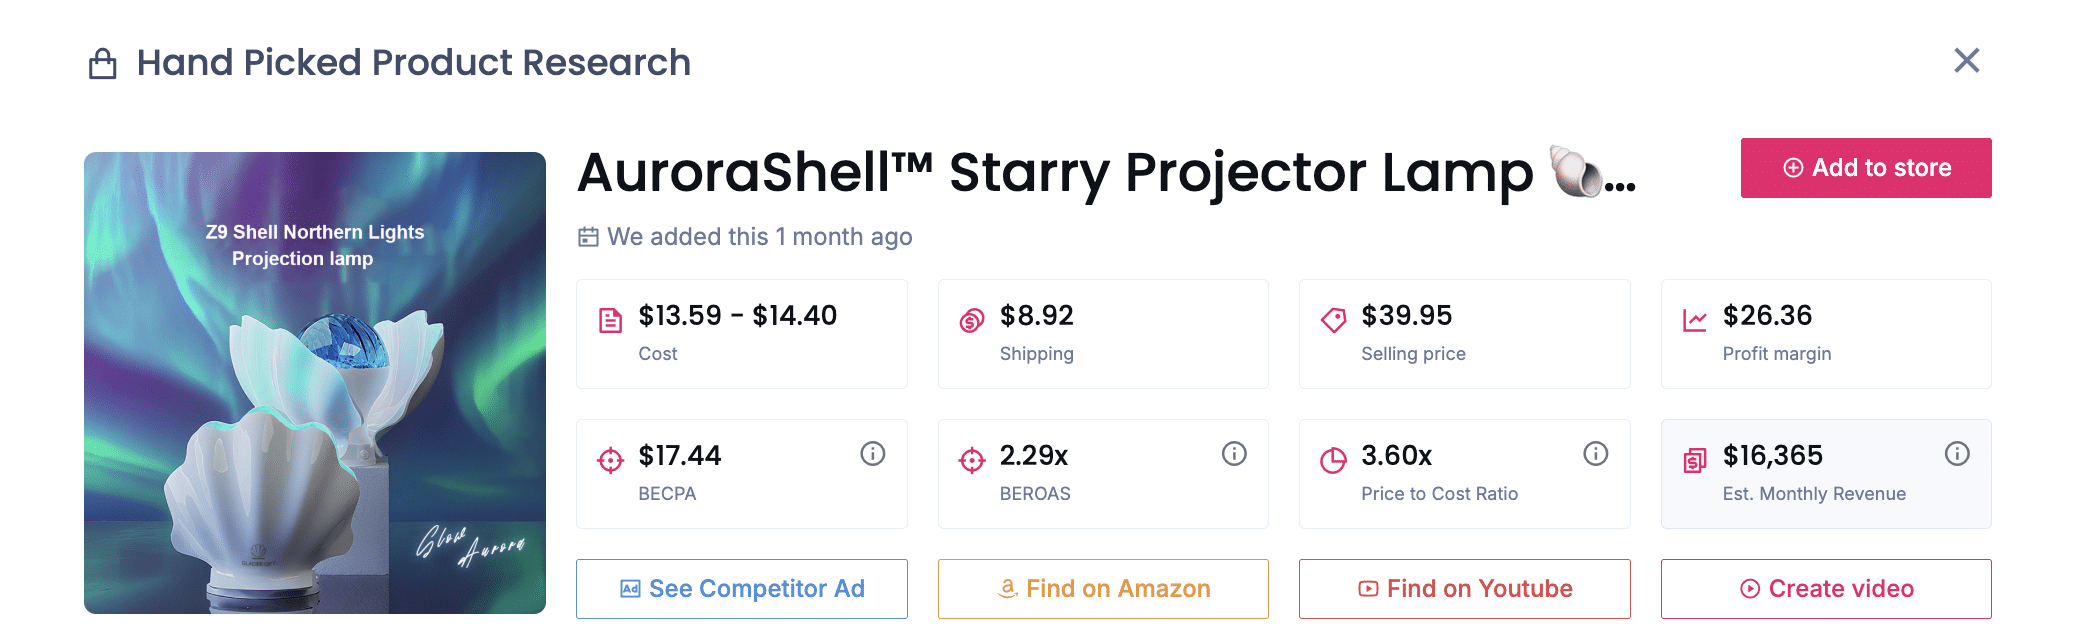Screen dimensions: 2080x638
Task: Click the AuroraShell Starry Projector Lamp title
Action: 1055,172
